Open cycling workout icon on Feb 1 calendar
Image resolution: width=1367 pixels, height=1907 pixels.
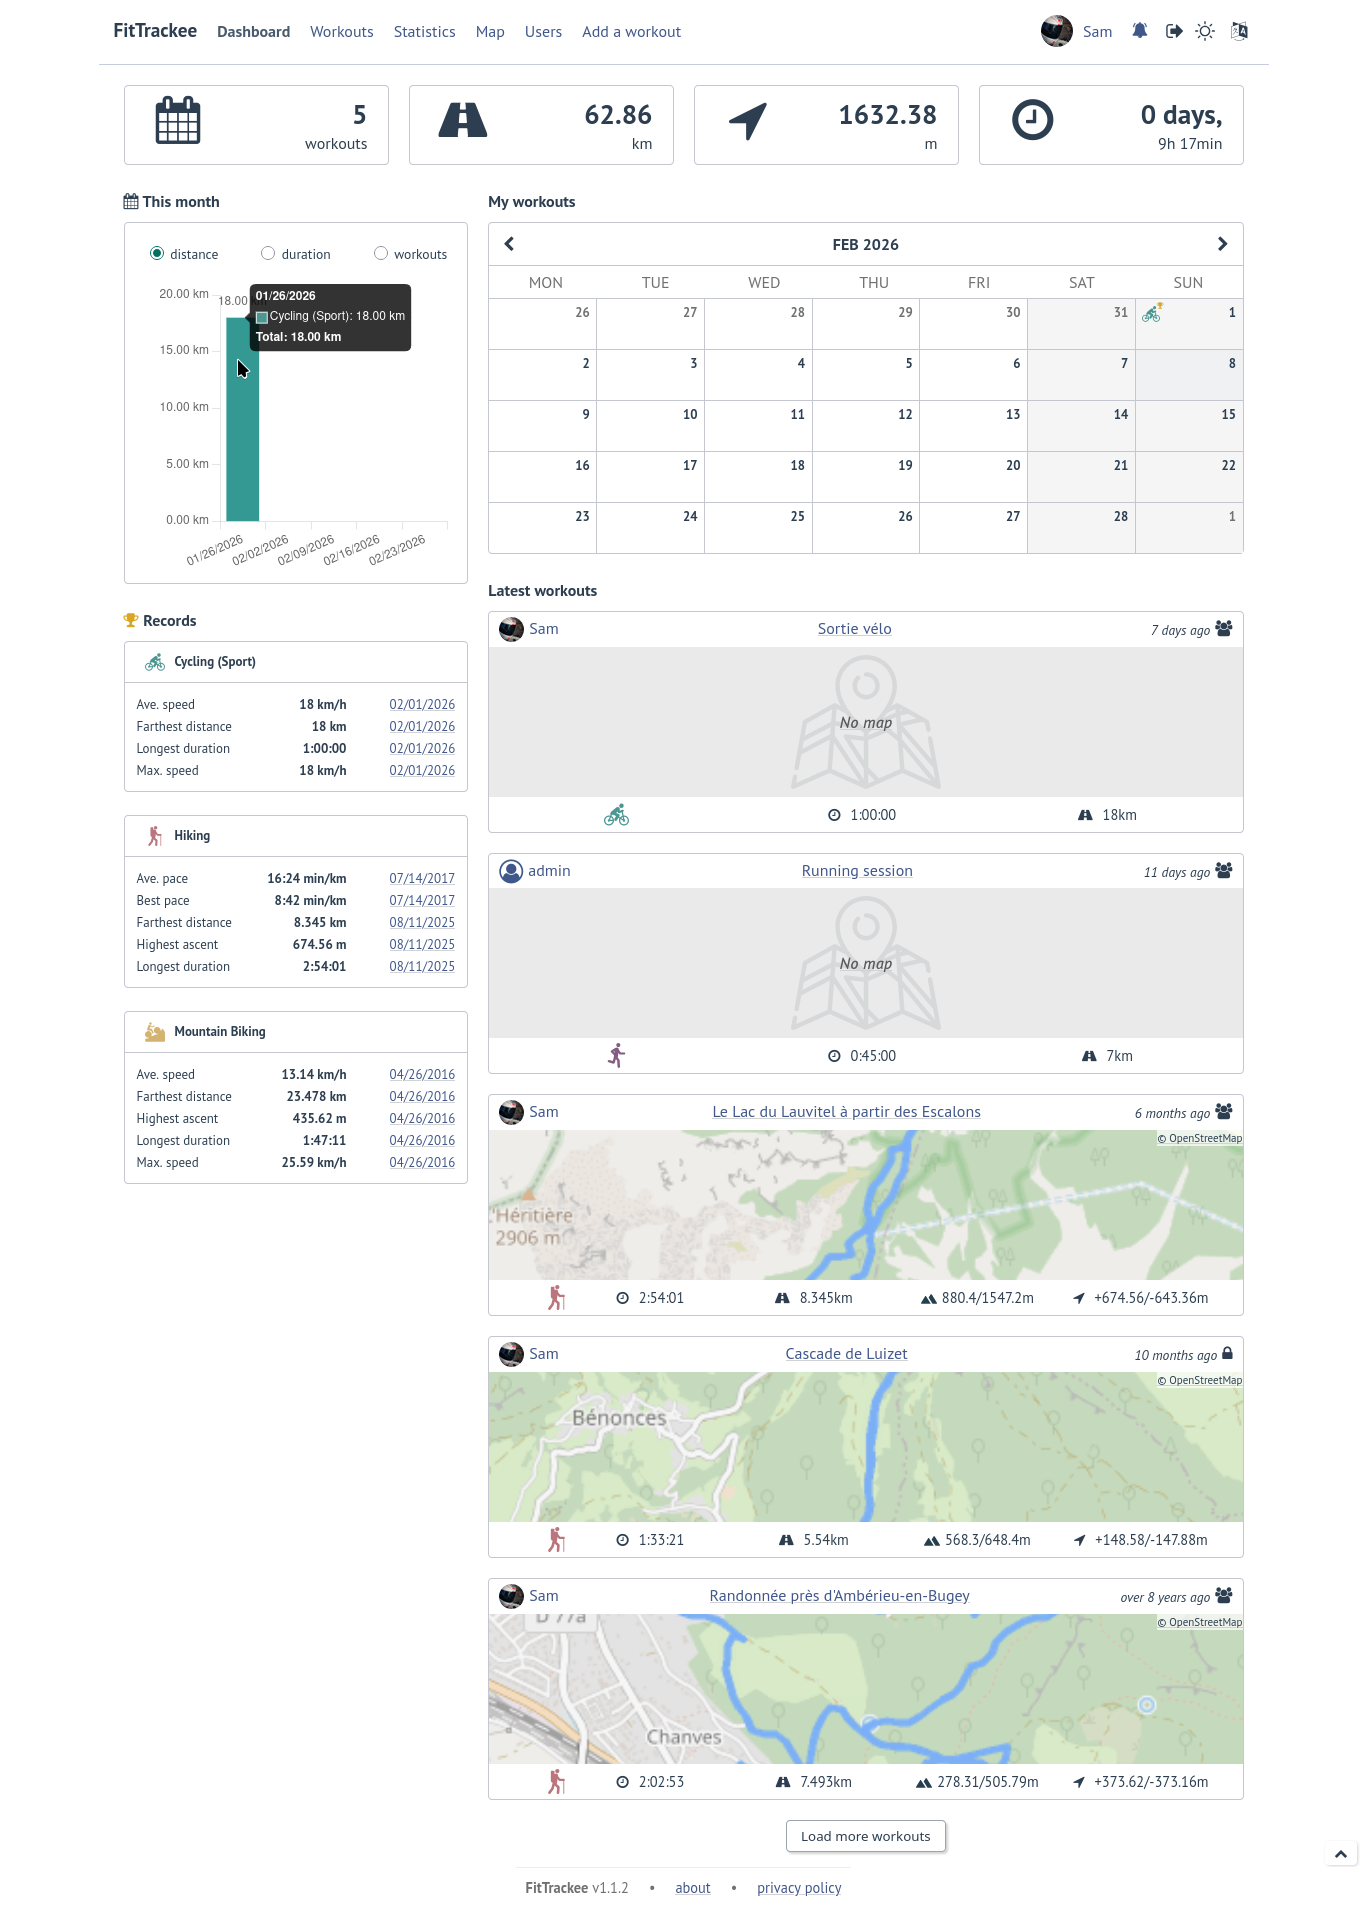(x=1152, y=313)
